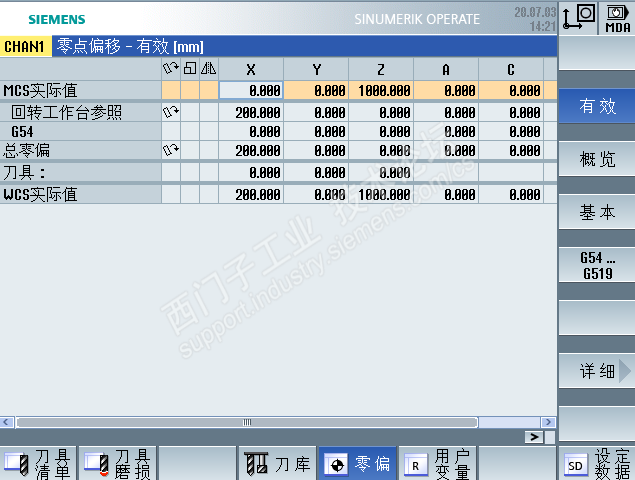This screenshot has width=635, height=480.
Task: Open the G54...G519 offsets softkey
Action: 597,265
